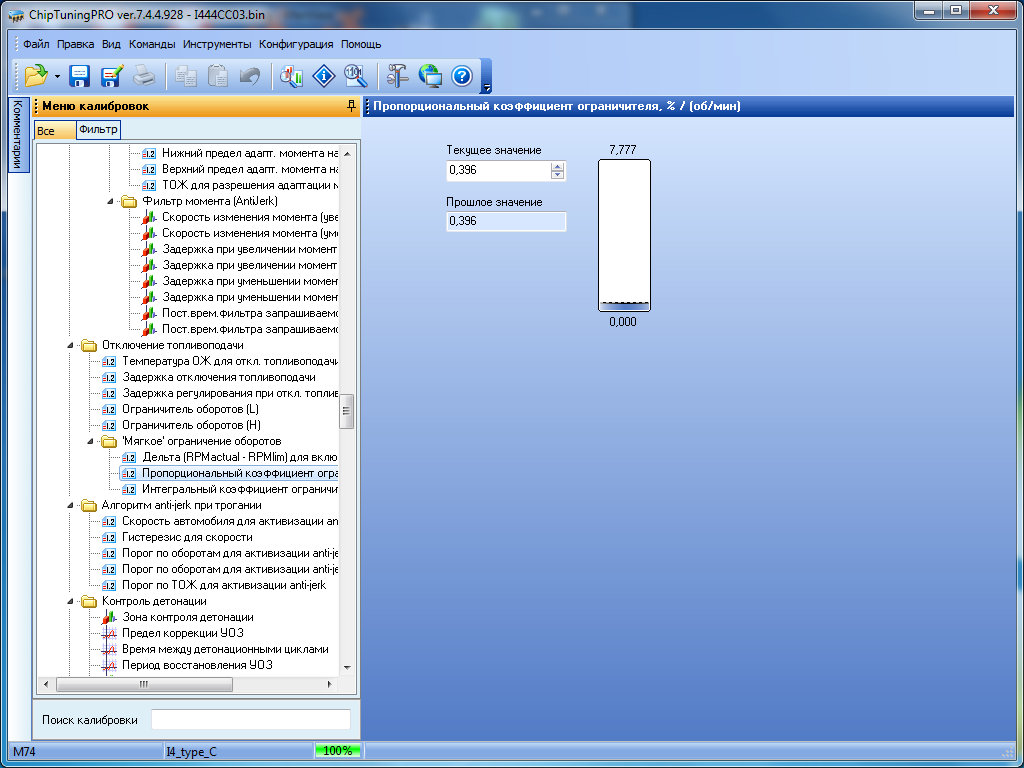Image resolution: width=1024 pixels, height=768 pixels.
Task: Collapse the Отключение топливоподачи folder
Action: click(x=71, y=345)
